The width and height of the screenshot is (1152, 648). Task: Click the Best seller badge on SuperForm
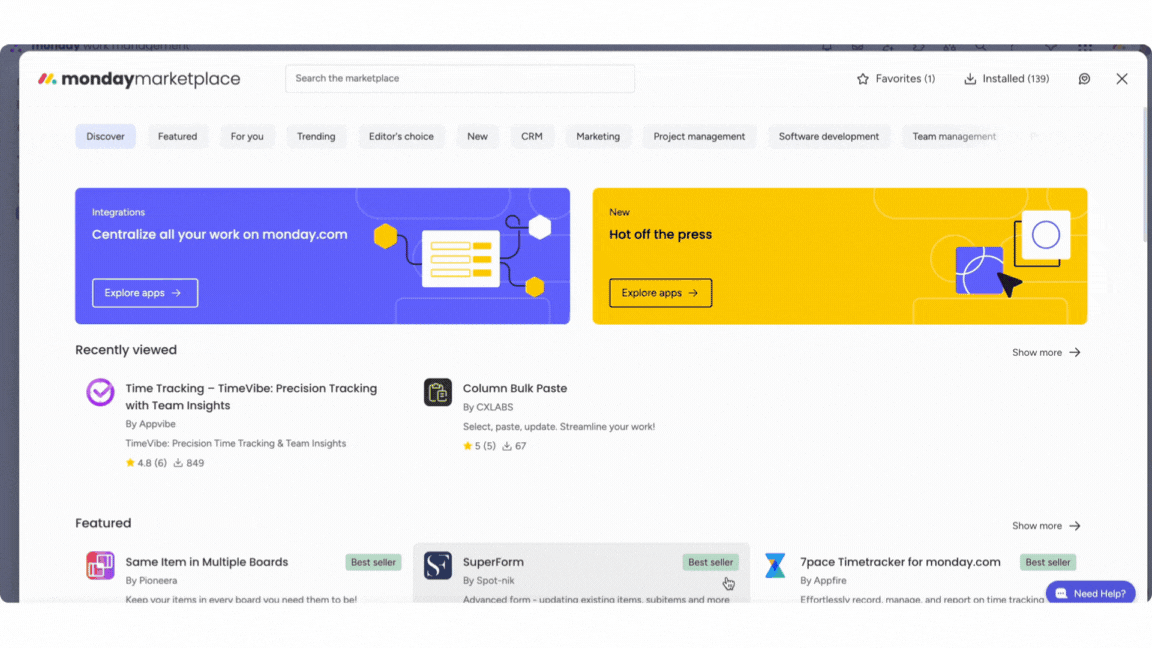(x=710, y=562)
